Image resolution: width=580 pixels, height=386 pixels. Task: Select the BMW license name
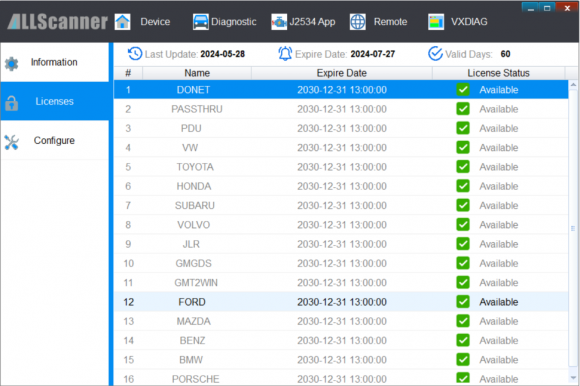(191, 359)
